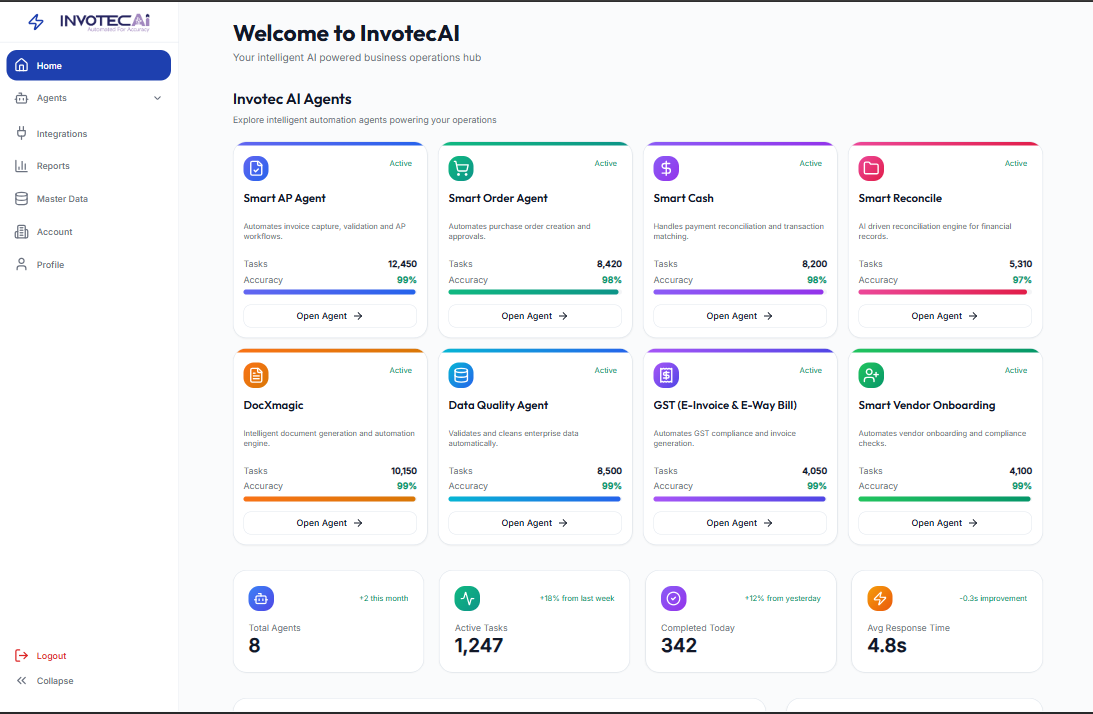The image size is (1093, 714).
Task: Click the Total Agents robot icon
Action: [261, 598]
